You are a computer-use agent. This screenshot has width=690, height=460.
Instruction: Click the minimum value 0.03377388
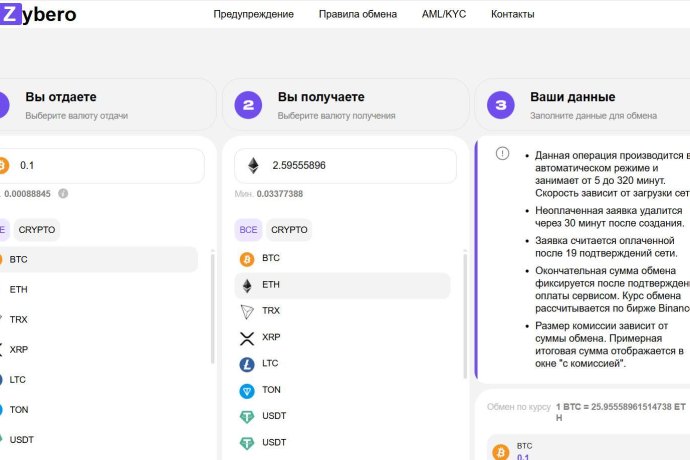(x=279, y=194)
